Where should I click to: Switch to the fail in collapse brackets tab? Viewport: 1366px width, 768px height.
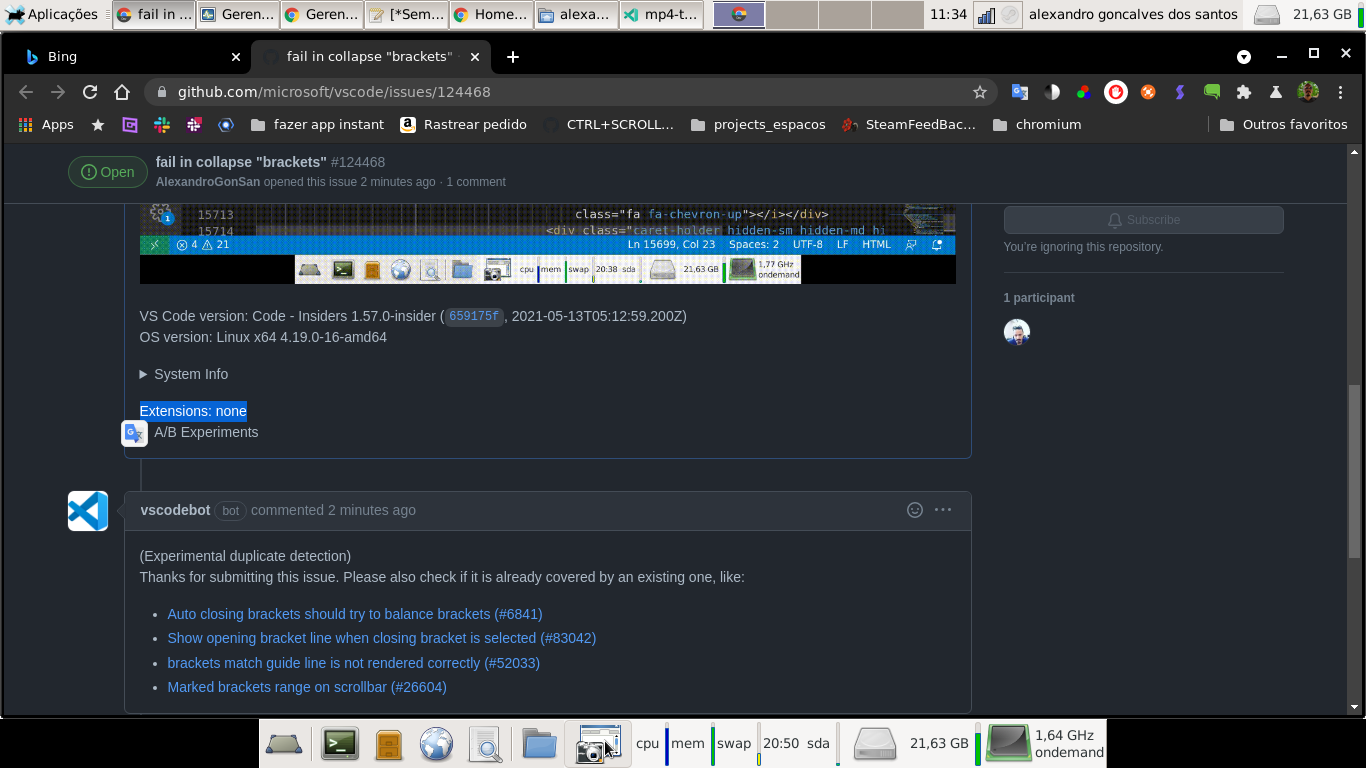370,57
